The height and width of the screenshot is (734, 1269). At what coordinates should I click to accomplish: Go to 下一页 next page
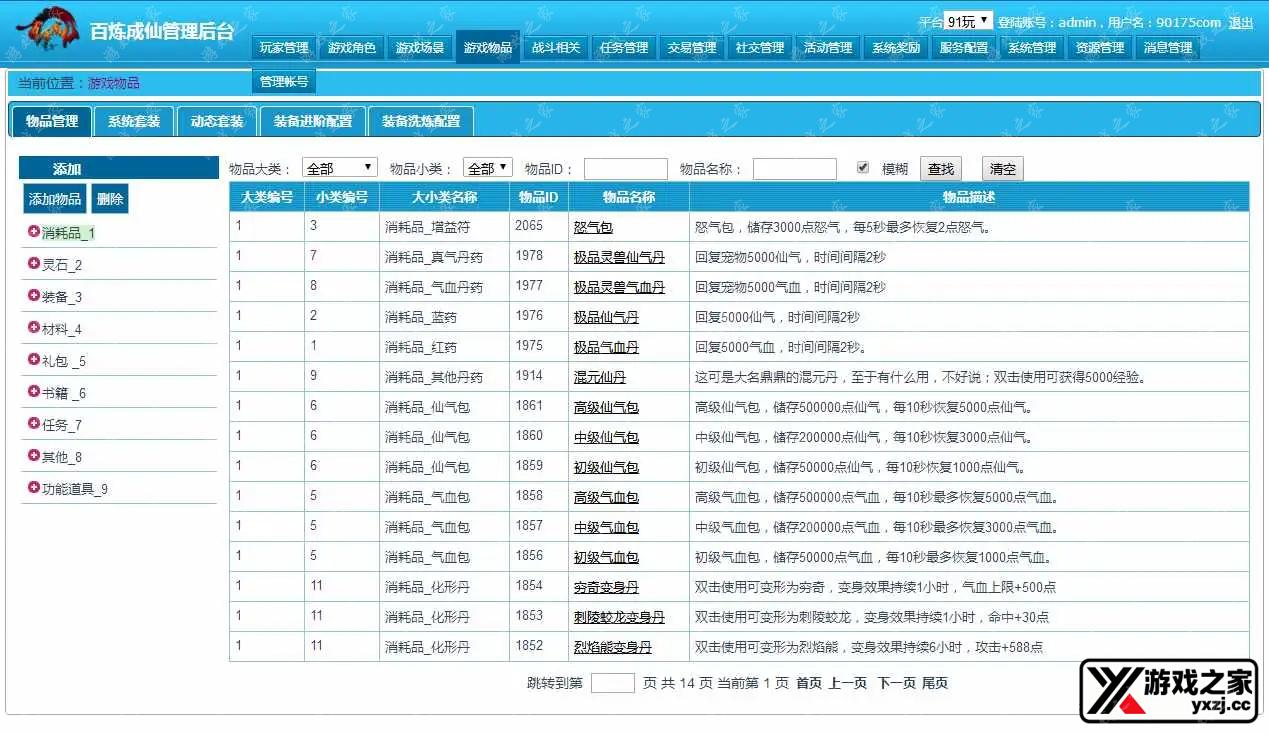pos(896,683)
